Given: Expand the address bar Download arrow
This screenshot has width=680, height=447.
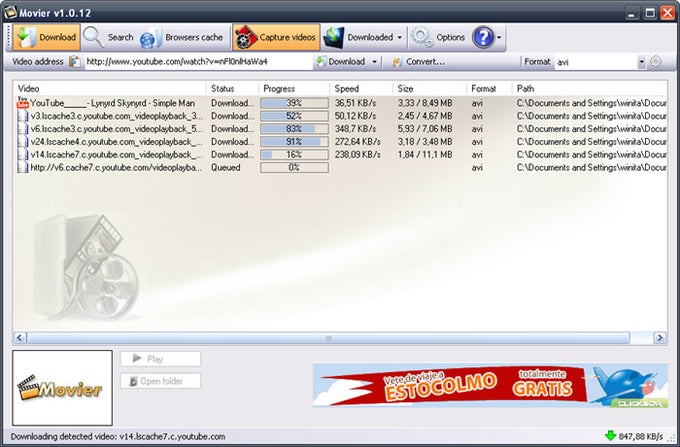Looking at the screenshot, I should point(374,62).
